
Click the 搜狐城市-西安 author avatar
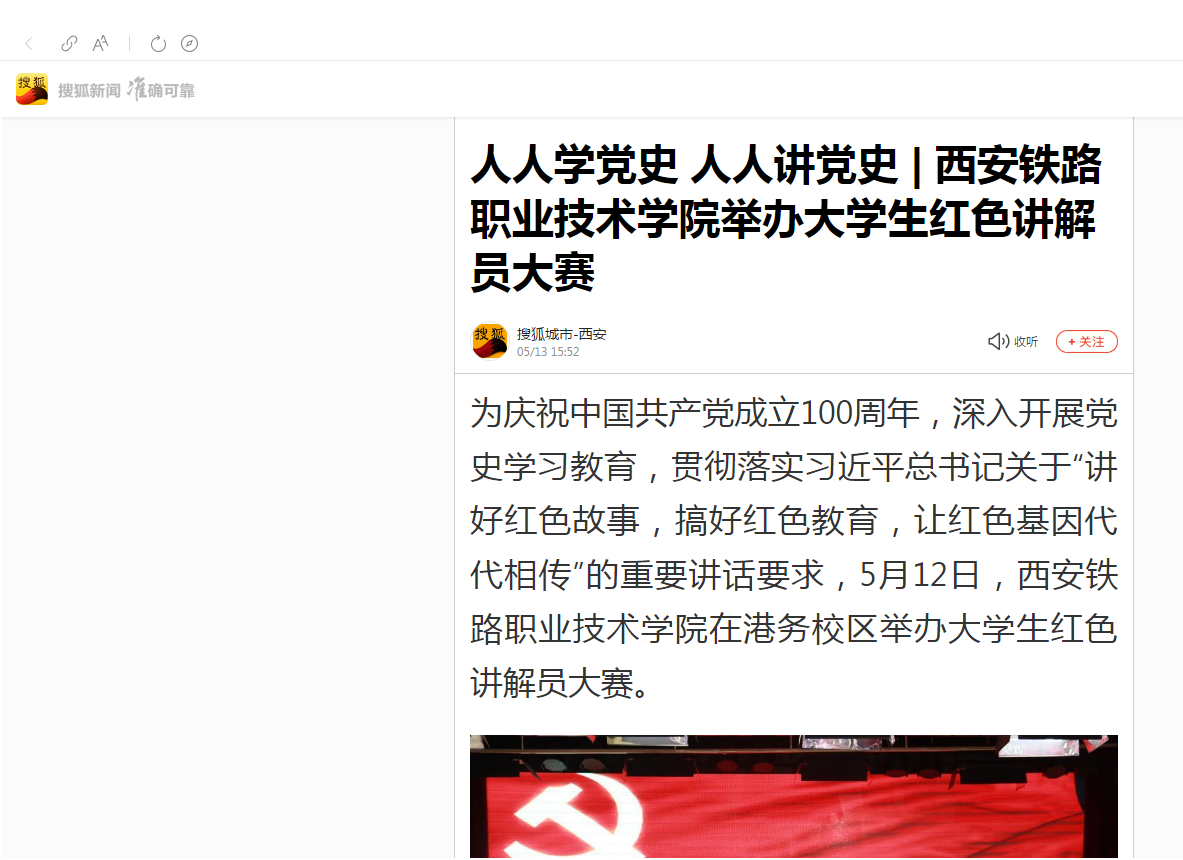(490, 342)
